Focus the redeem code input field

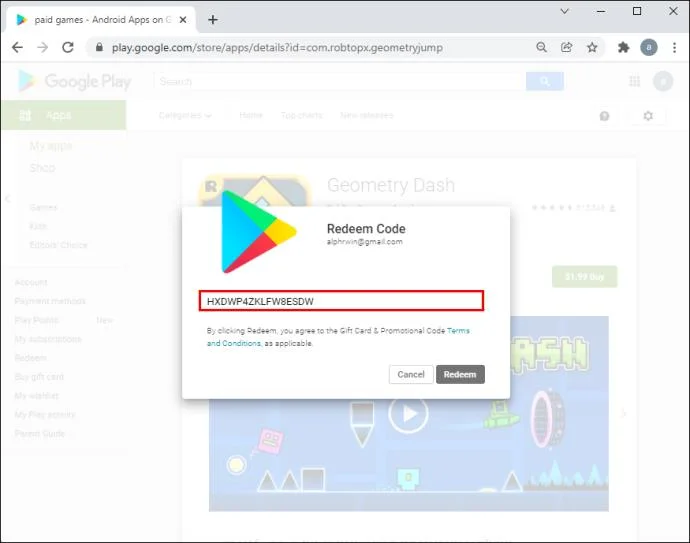[341, 301]
